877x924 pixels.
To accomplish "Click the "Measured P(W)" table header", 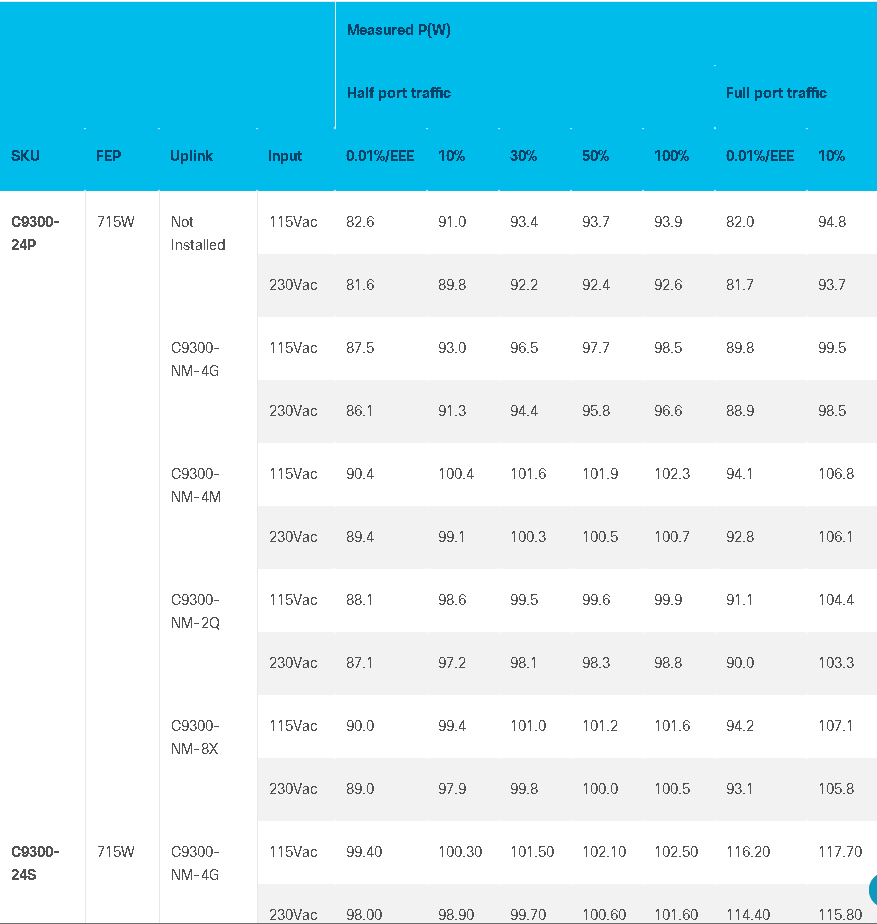I will click(398, 30).
